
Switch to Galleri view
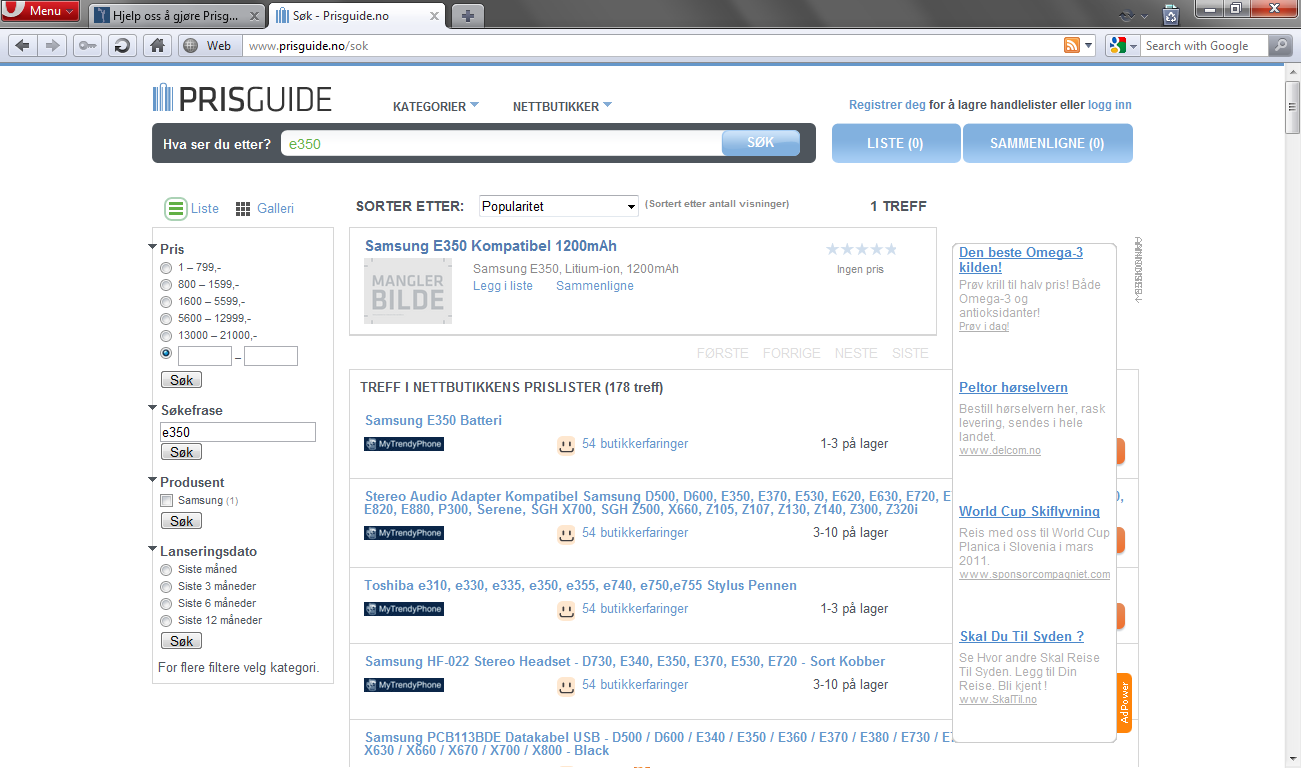tap(264, 209)
